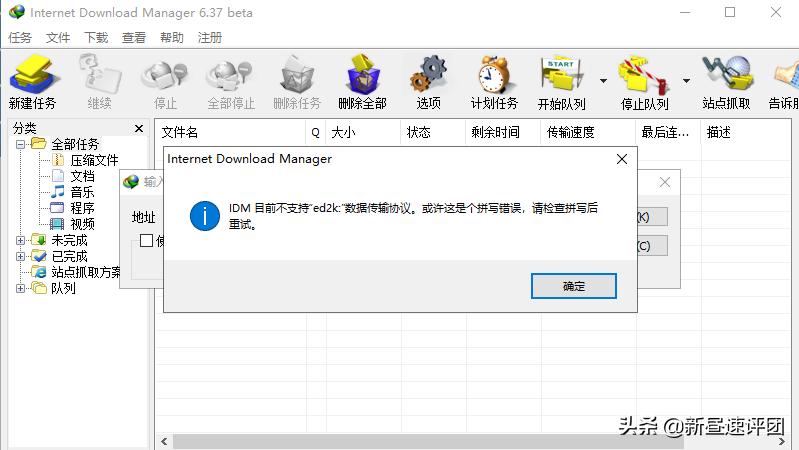Open 计划任务 alarm clock icon
The width and height of the screenshot is (799, 450).
[x=494, y=74]
